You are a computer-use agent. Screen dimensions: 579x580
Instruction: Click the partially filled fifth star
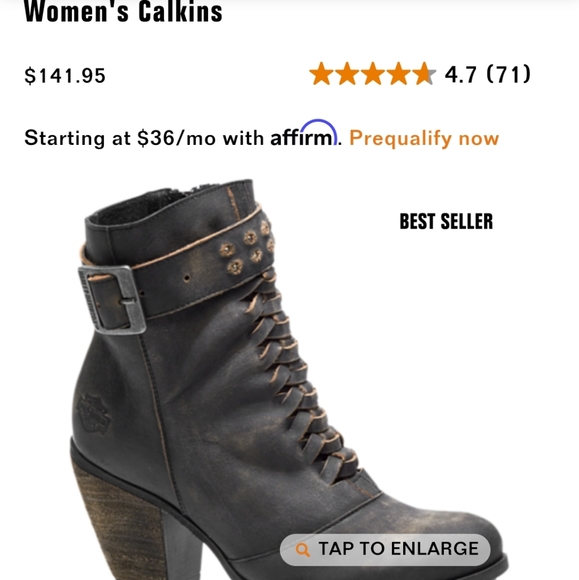[425, 74]
